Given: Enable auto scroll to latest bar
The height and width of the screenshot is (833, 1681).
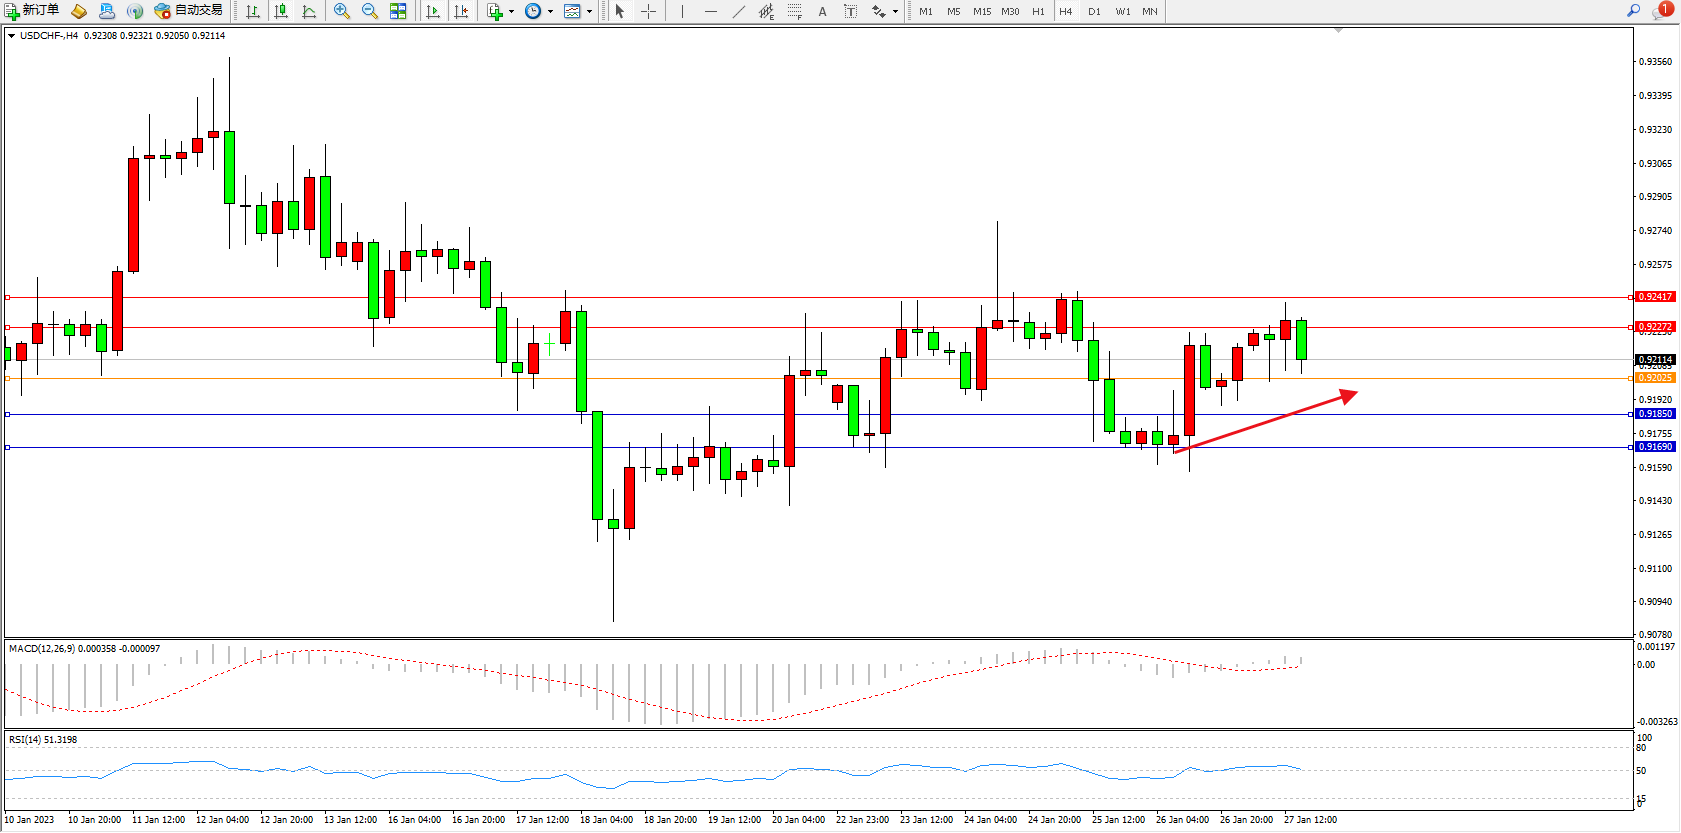Looking at the screenshot, I should point(433,11).
